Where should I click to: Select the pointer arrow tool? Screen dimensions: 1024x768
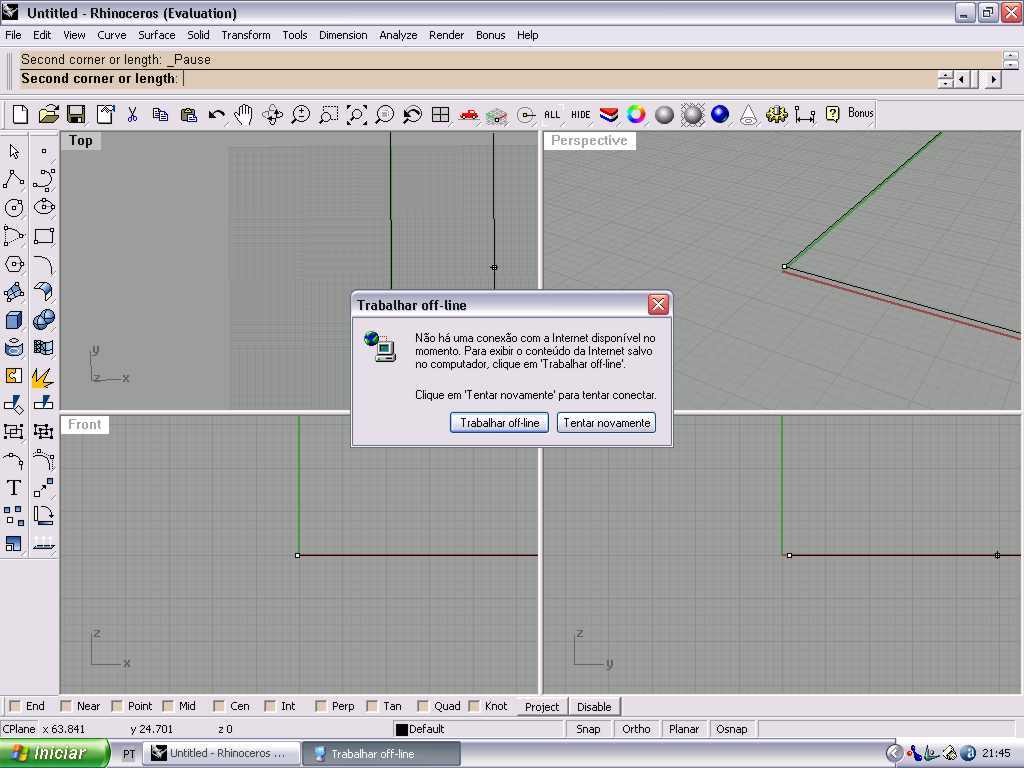[14, 152]
